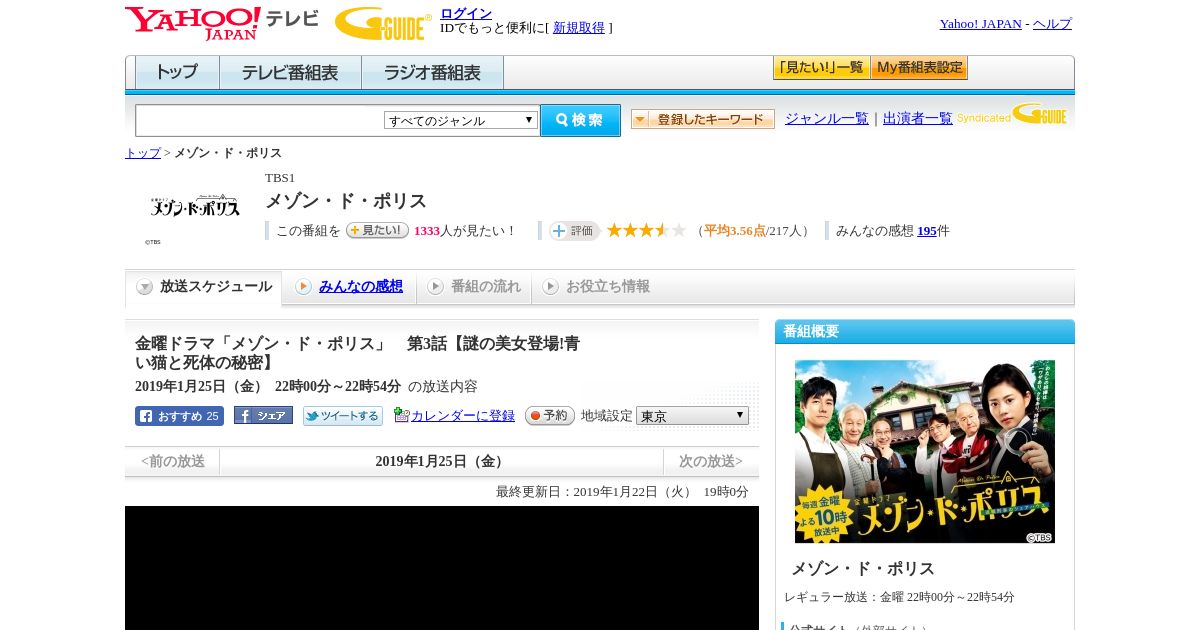Click the calendar icon next to カレンダーに登録
Image resolution: width=1200 pixels, height=630 pixels.
click(402, 415)
